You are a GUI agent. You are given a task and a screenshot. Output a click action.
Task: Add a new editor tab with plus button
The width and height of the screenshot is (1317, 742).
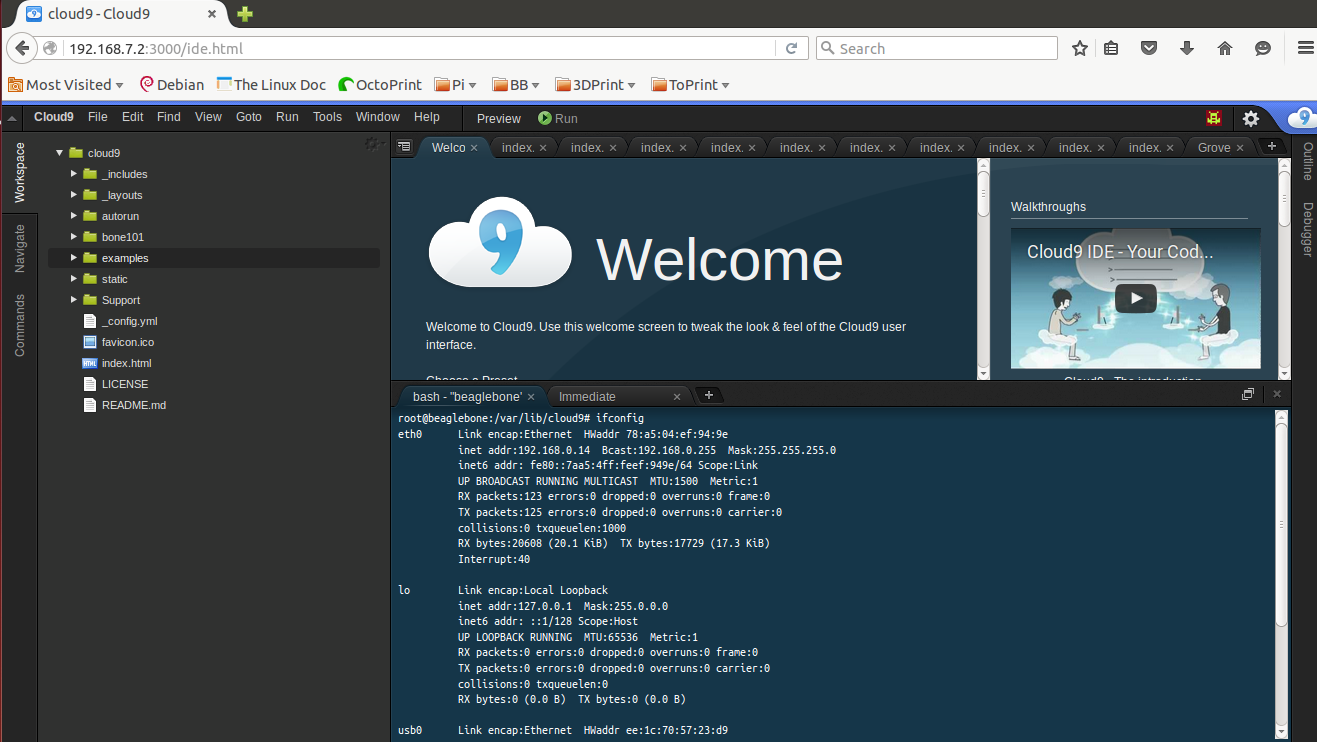coord(1272,146)
